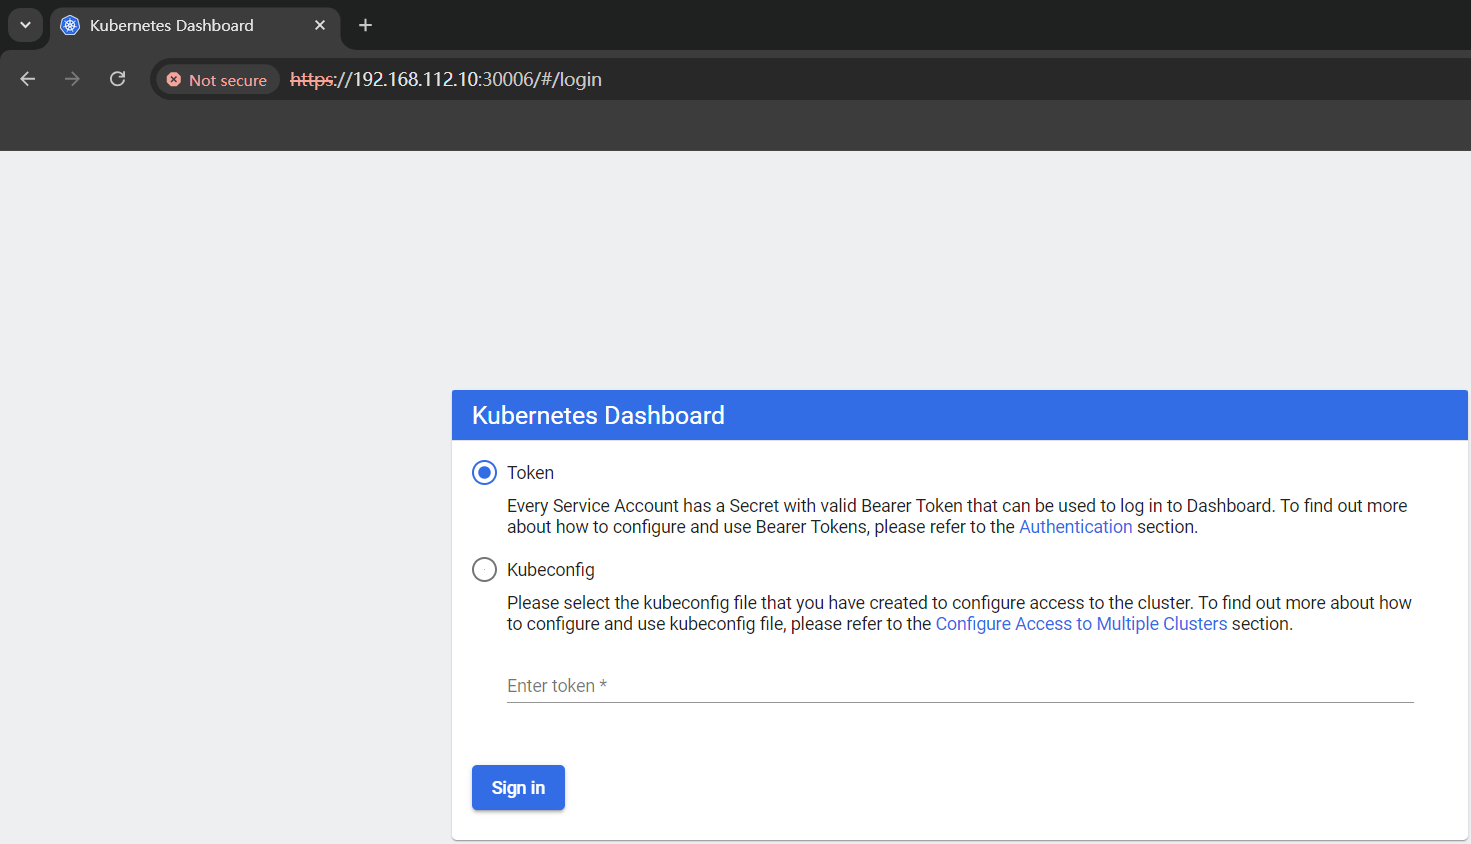Close the Kubernetes Dashboard tab
The width and height of the screenshot is (1471, 844).
click(x=320, y=25)
